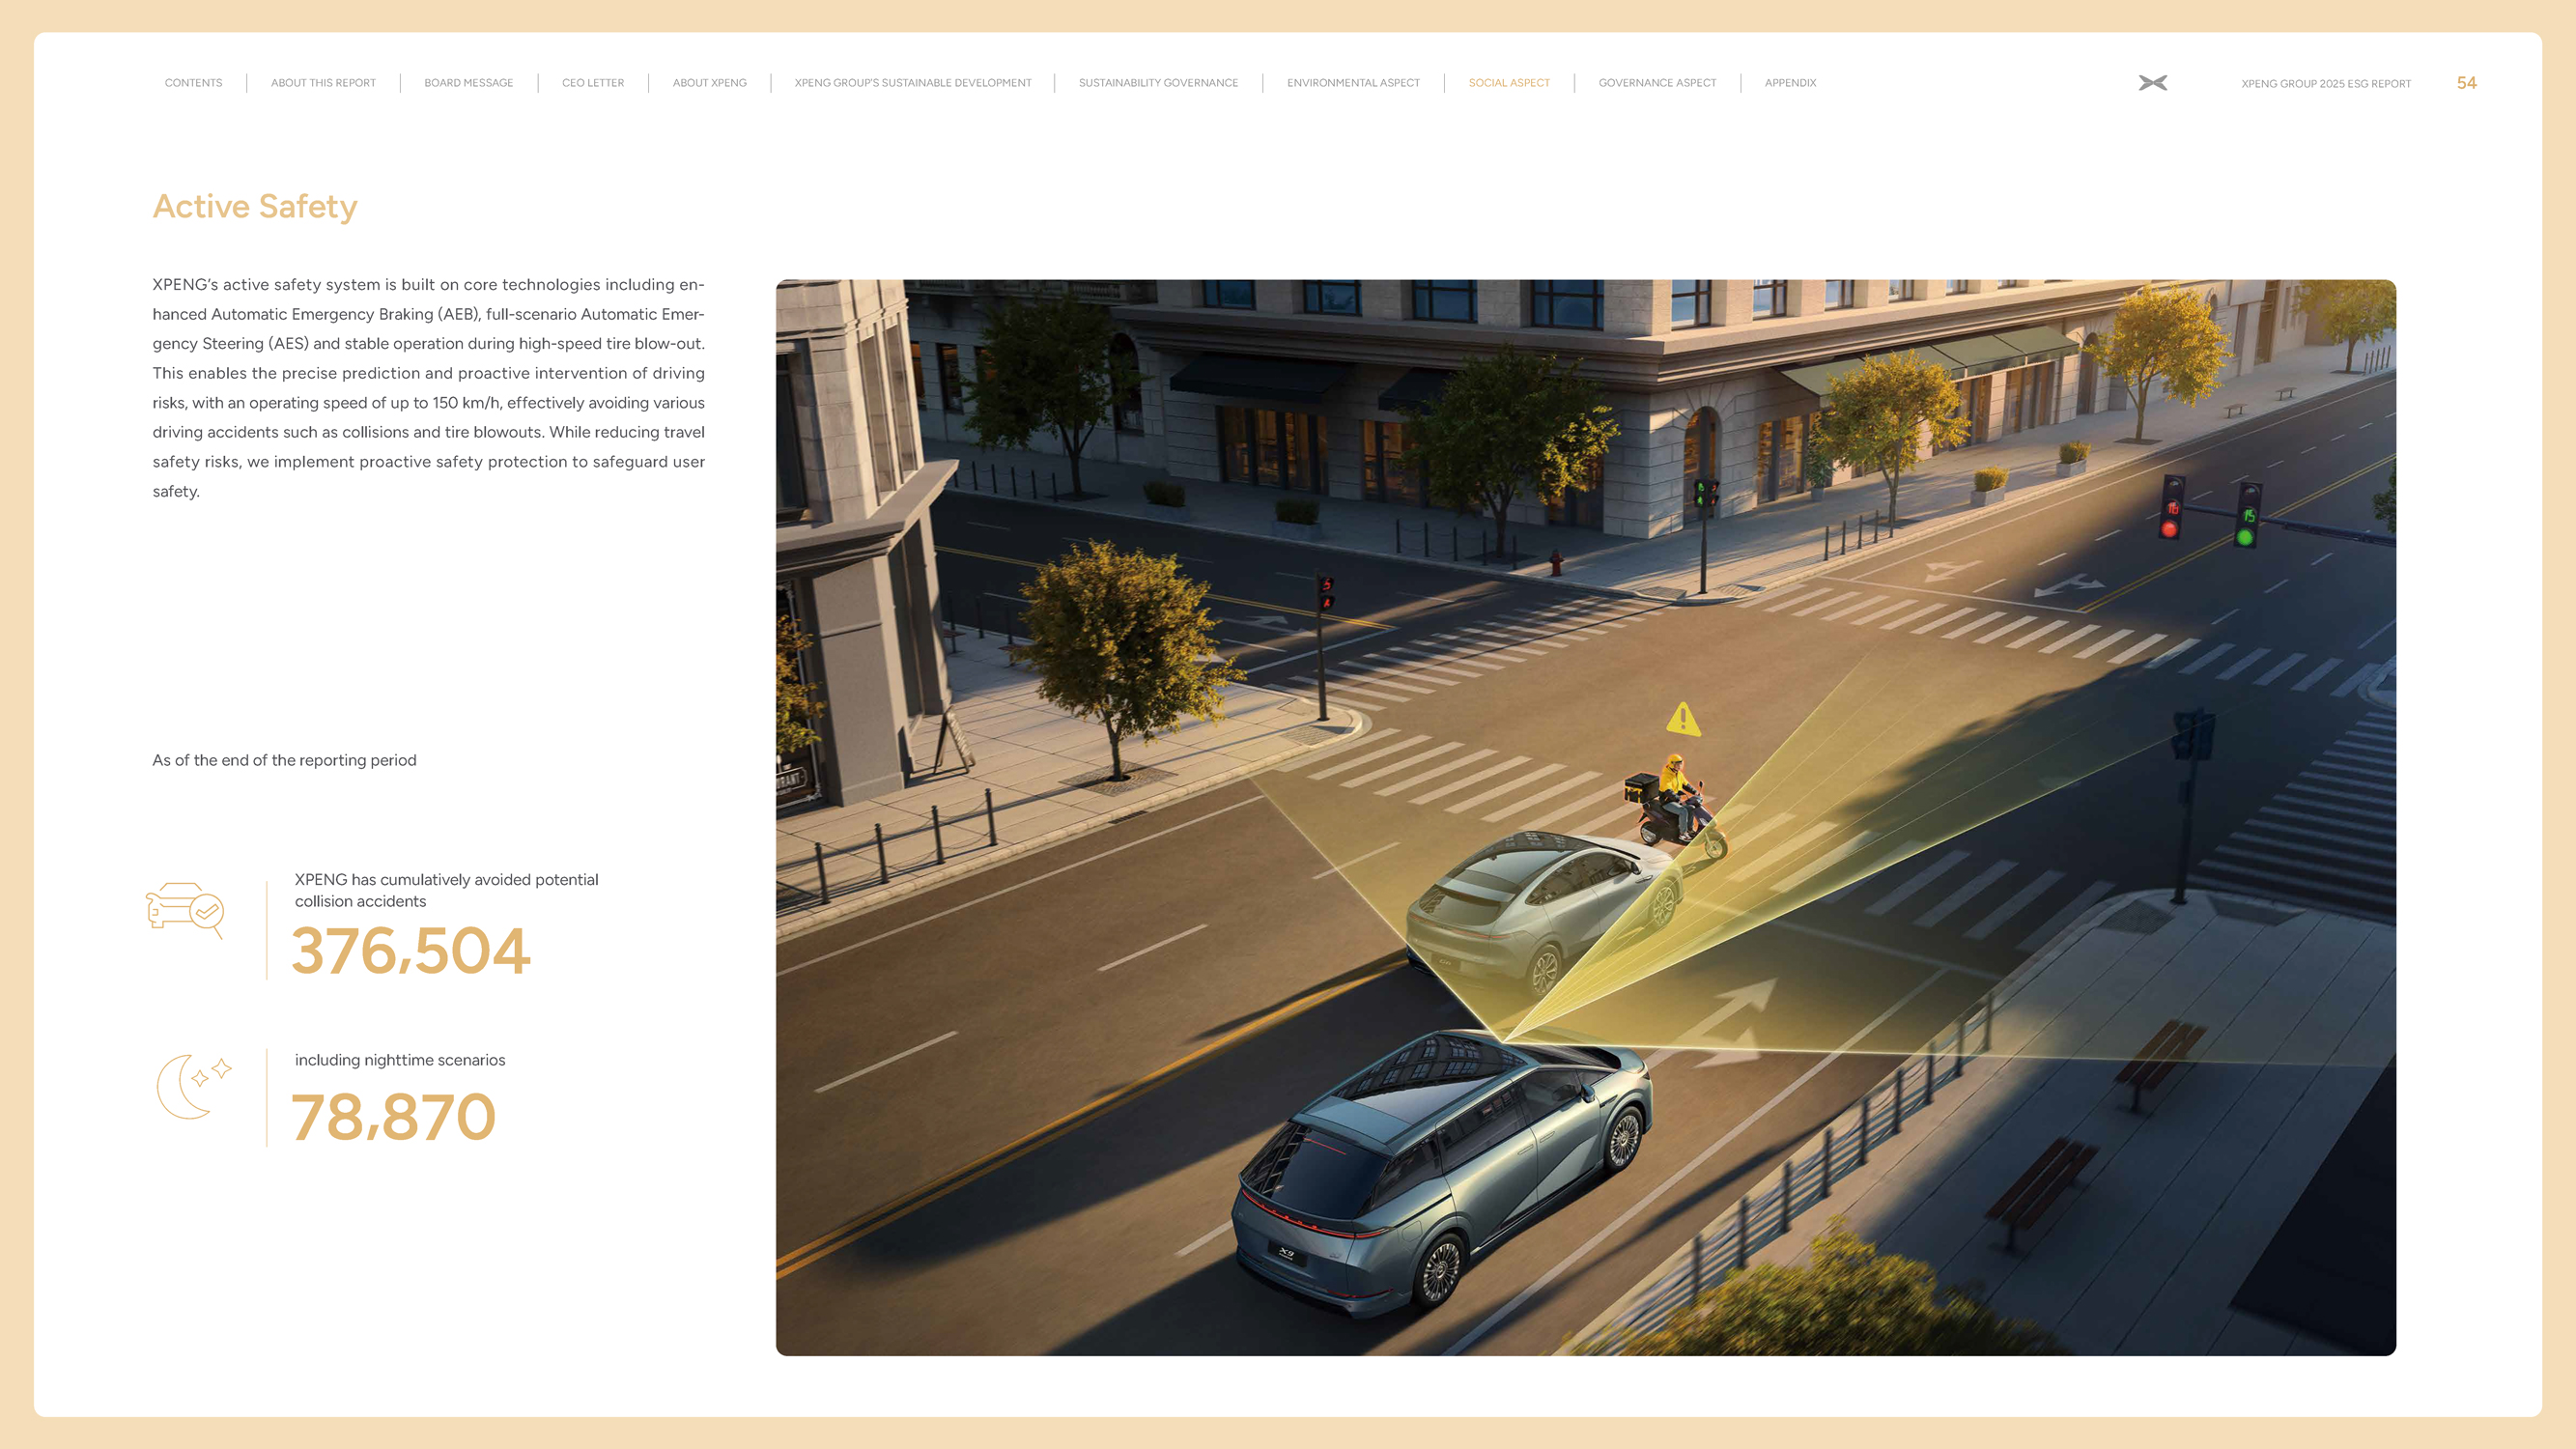This screenshot has height=1449, width=2576.
Task: Open the Appendix section link
Action: click(x=1790, y=83)
